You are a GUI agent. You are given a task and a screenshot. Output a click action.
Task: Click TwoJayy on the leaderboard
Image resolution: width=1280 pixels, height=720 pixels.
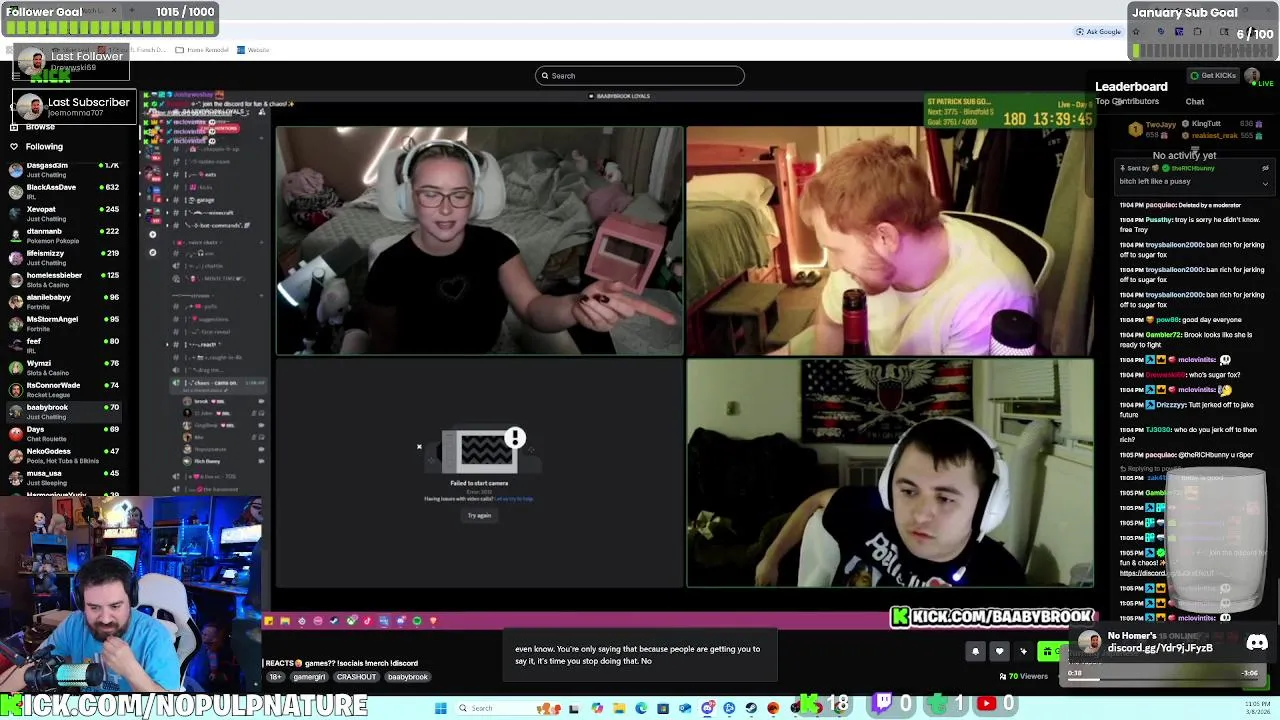point(1160,126)
